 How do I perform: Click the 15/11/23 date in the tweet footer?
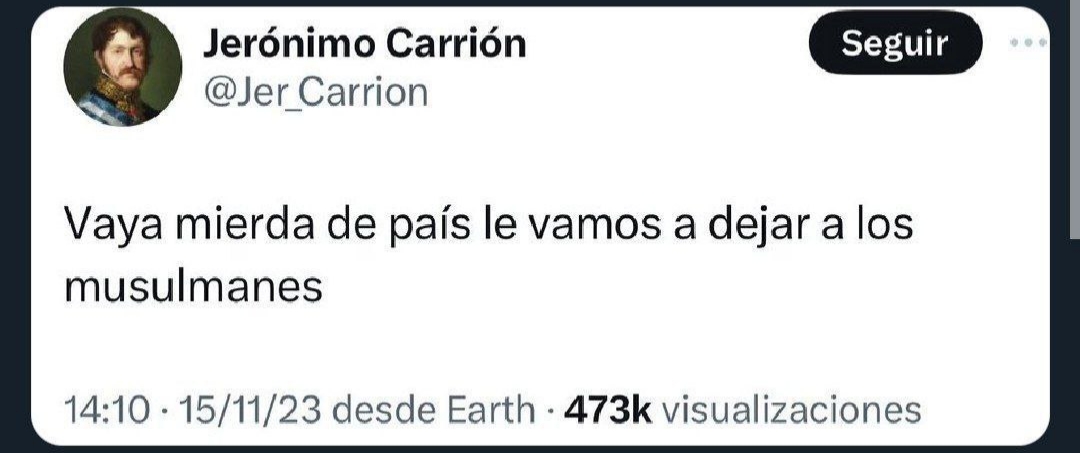click(249, 410)
